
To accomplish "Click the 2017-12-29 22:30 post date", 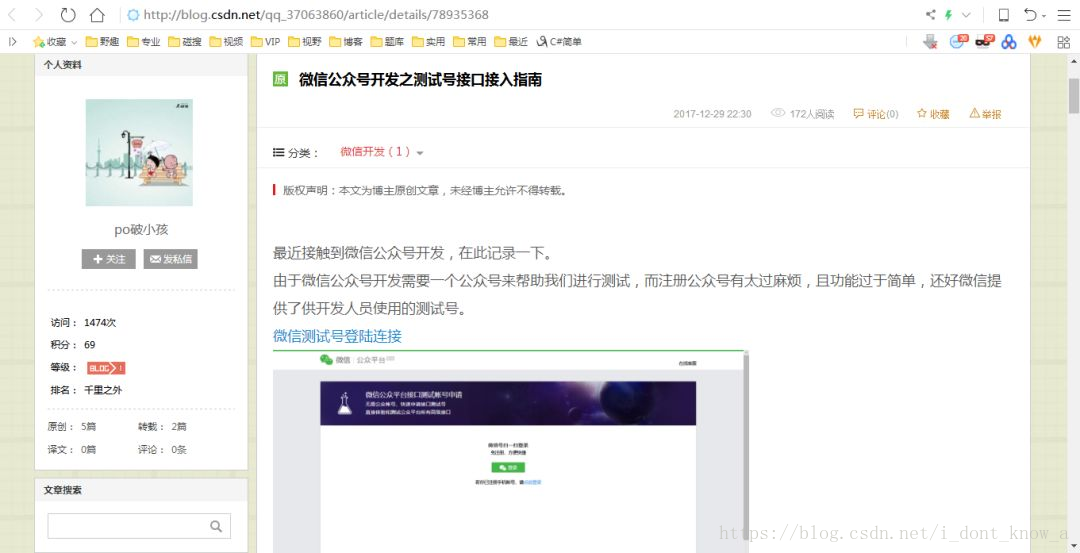I will coord(712,114).
